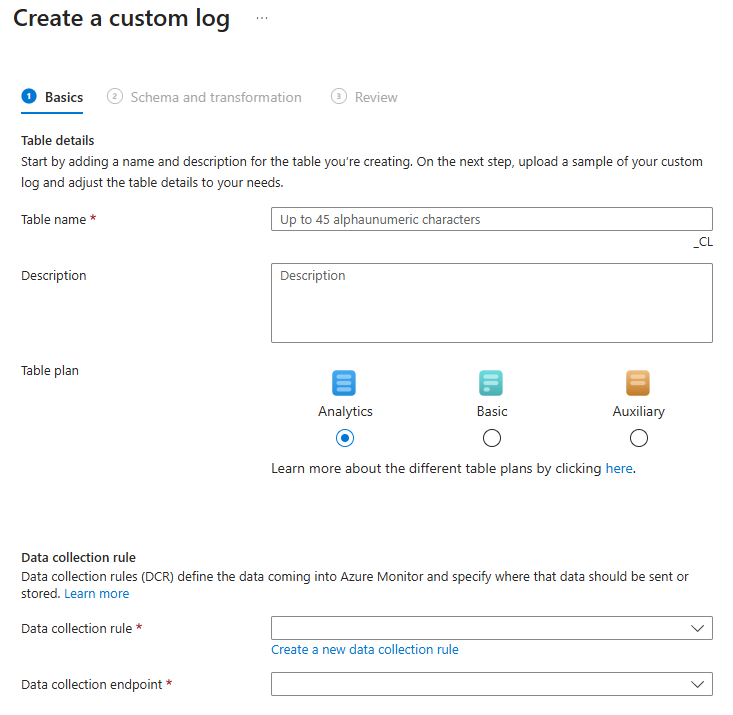Follow the DCR Learn more link

pos(97,594)
